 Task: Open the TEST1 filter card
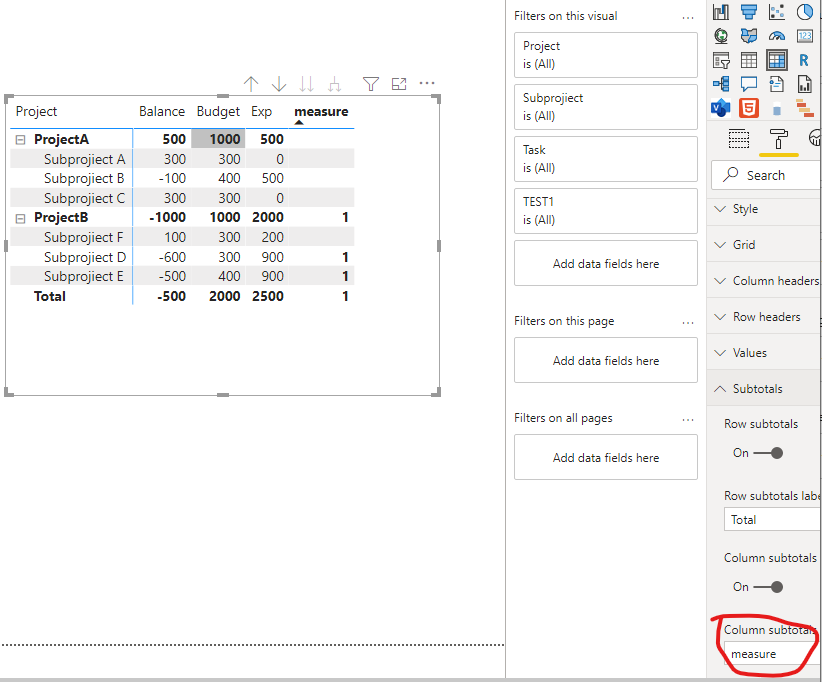(605, 211)
